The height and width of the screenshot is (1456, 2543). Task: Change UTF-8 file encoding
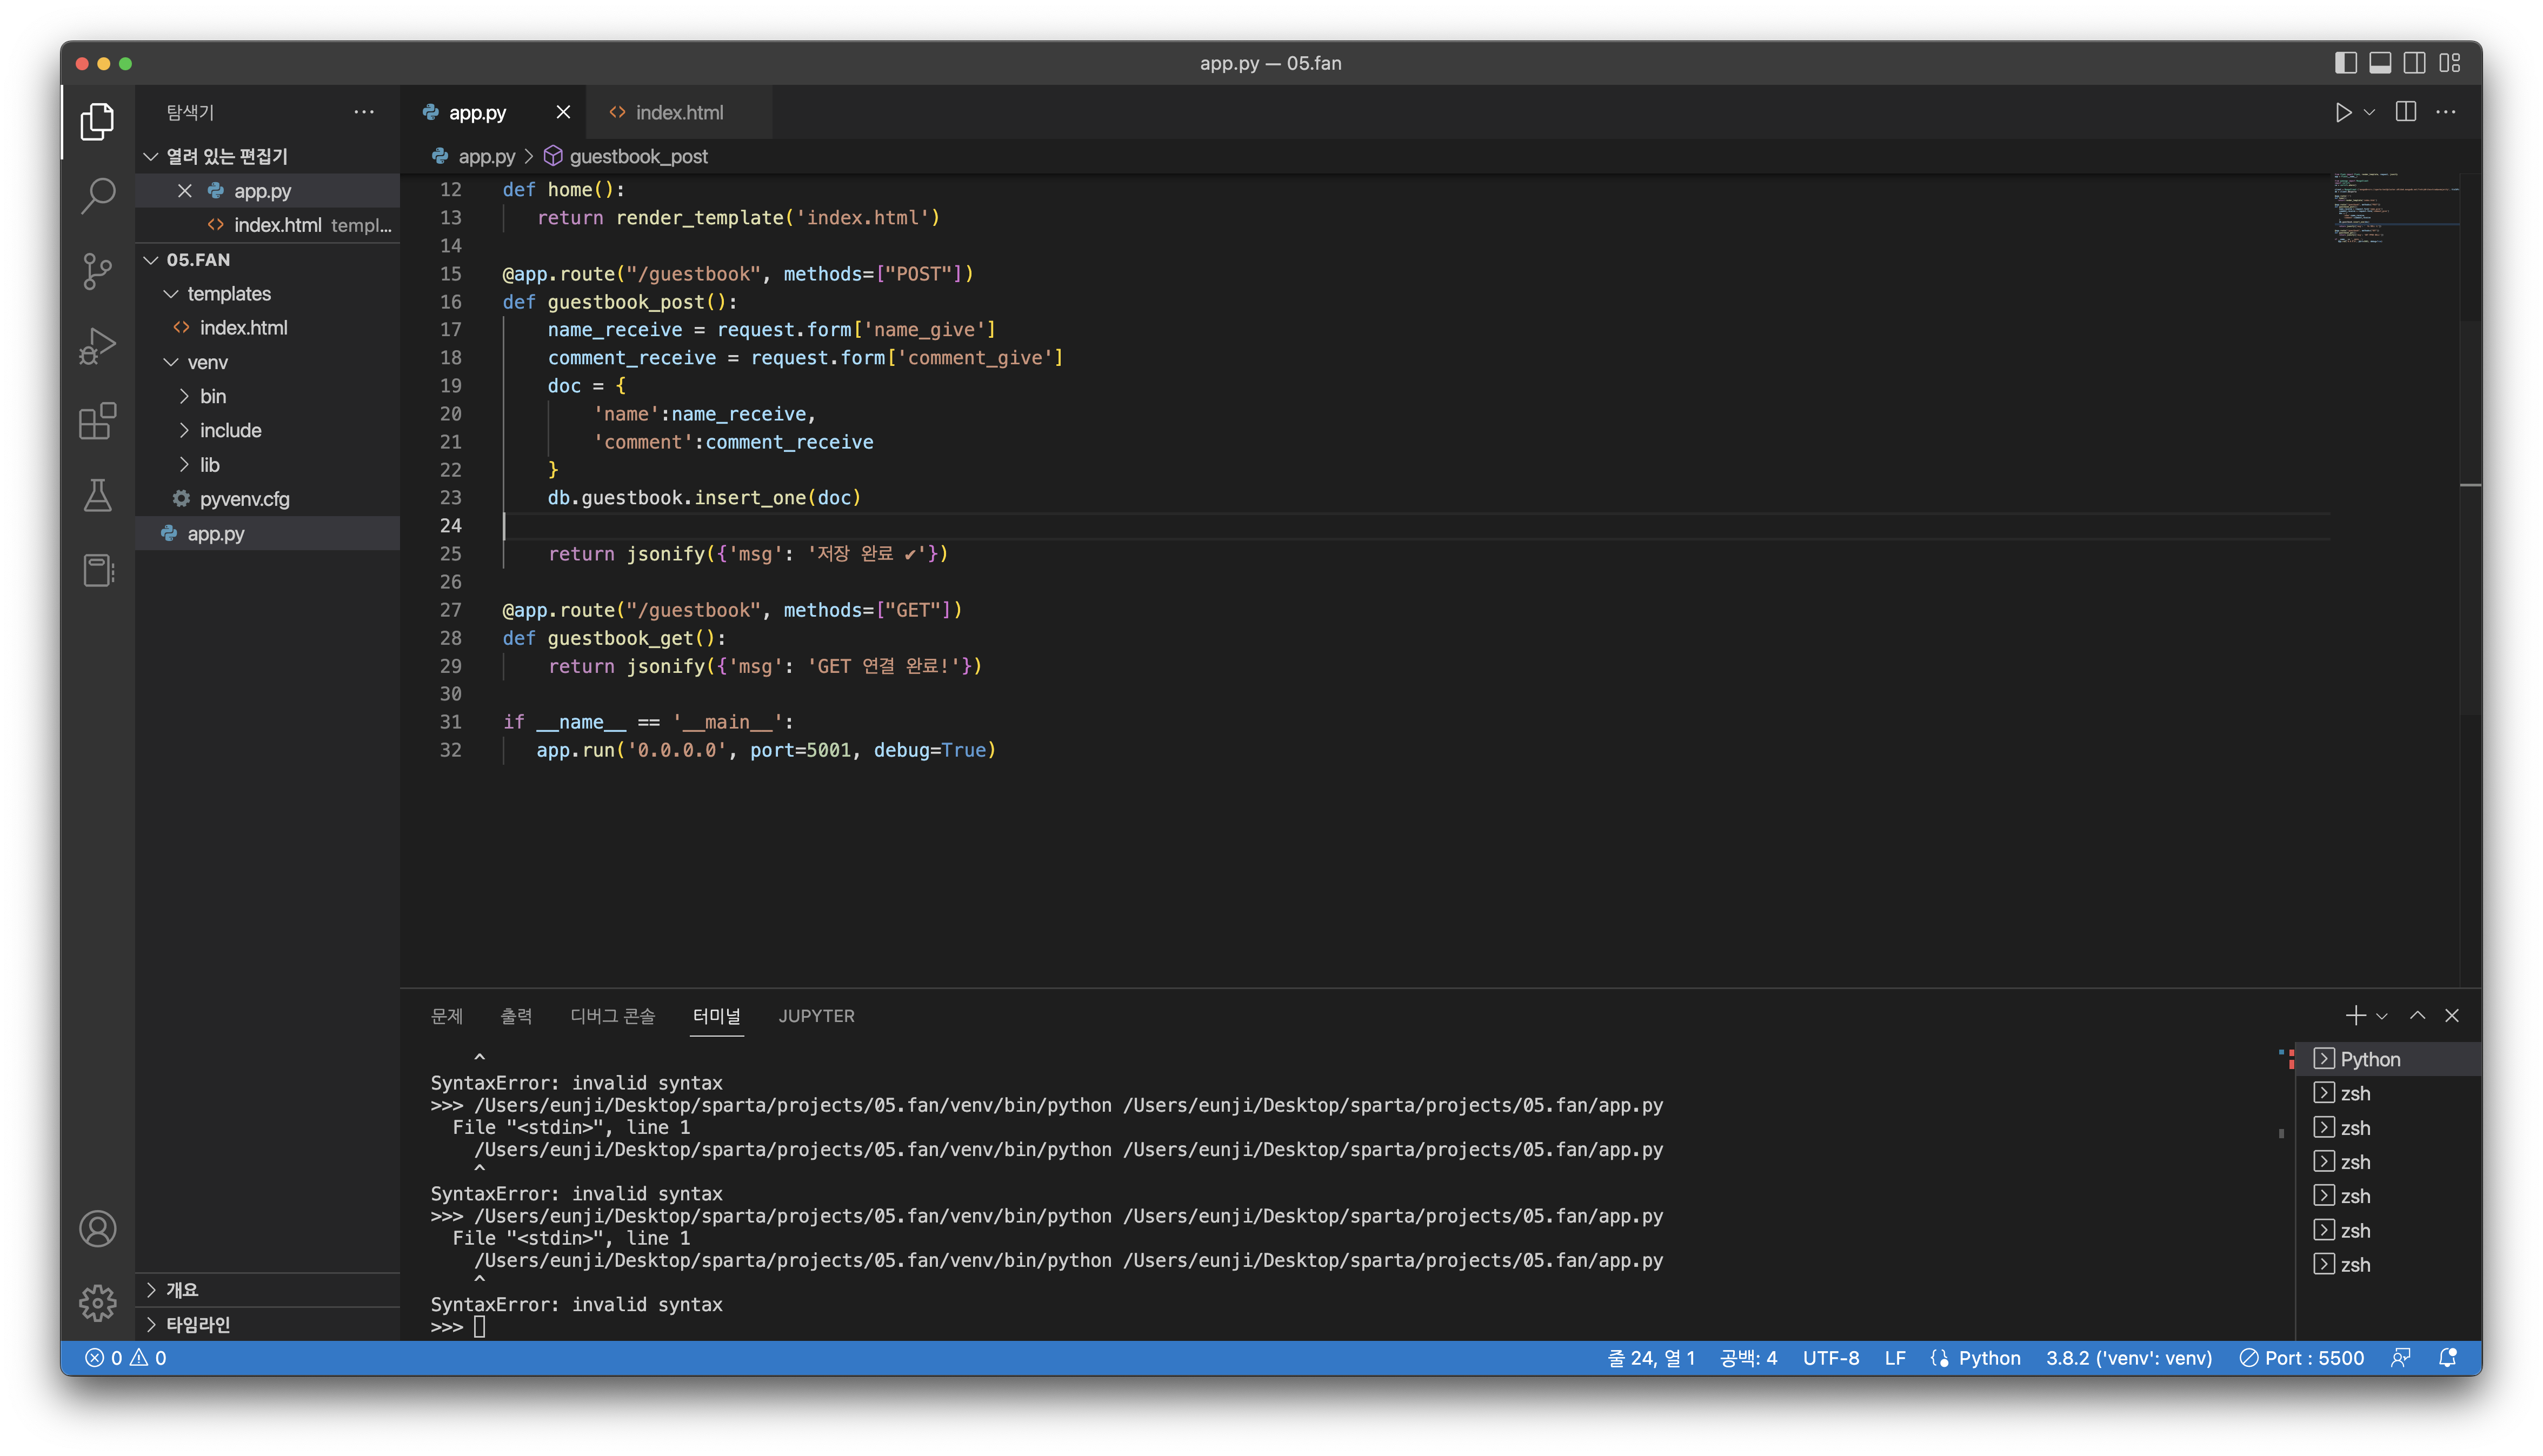click(1831, 1358)
